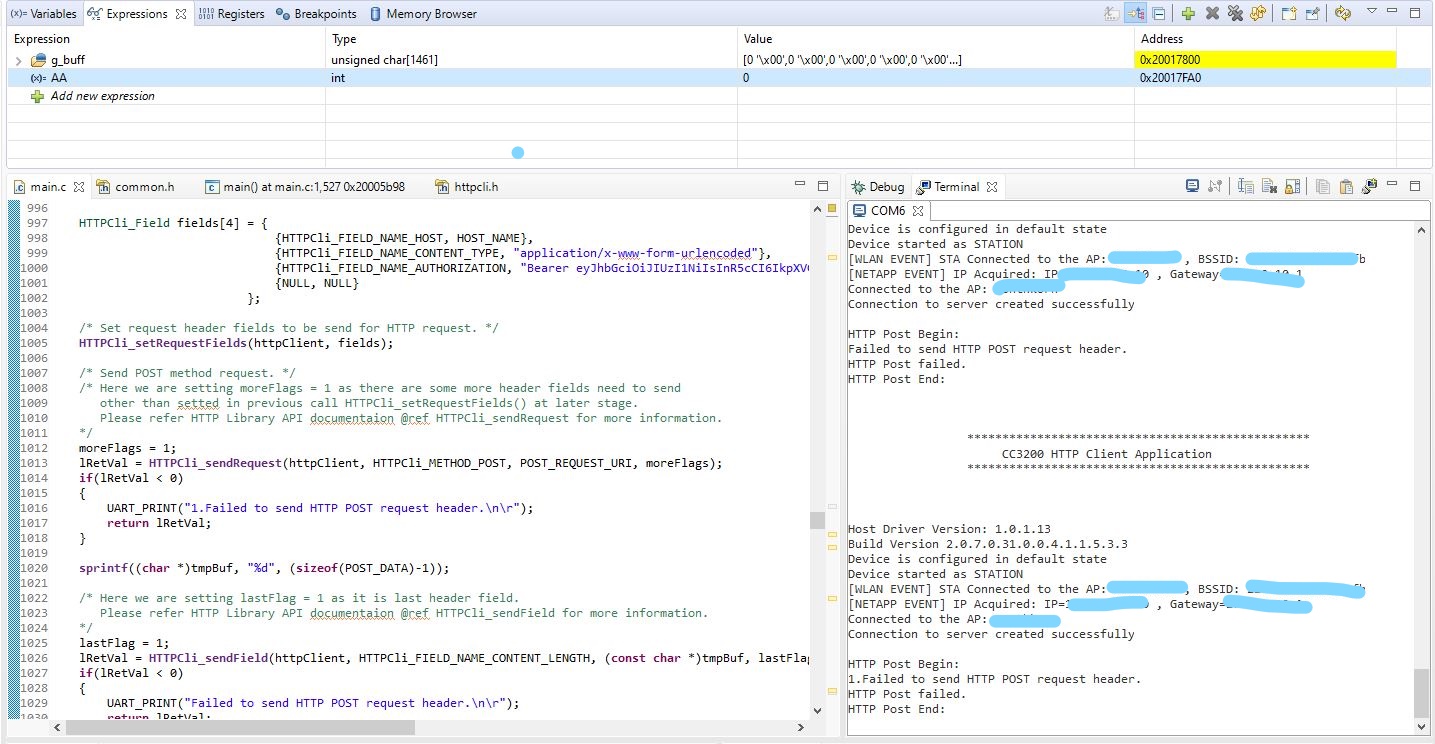Clear the terminal output

click(1269, 186)
